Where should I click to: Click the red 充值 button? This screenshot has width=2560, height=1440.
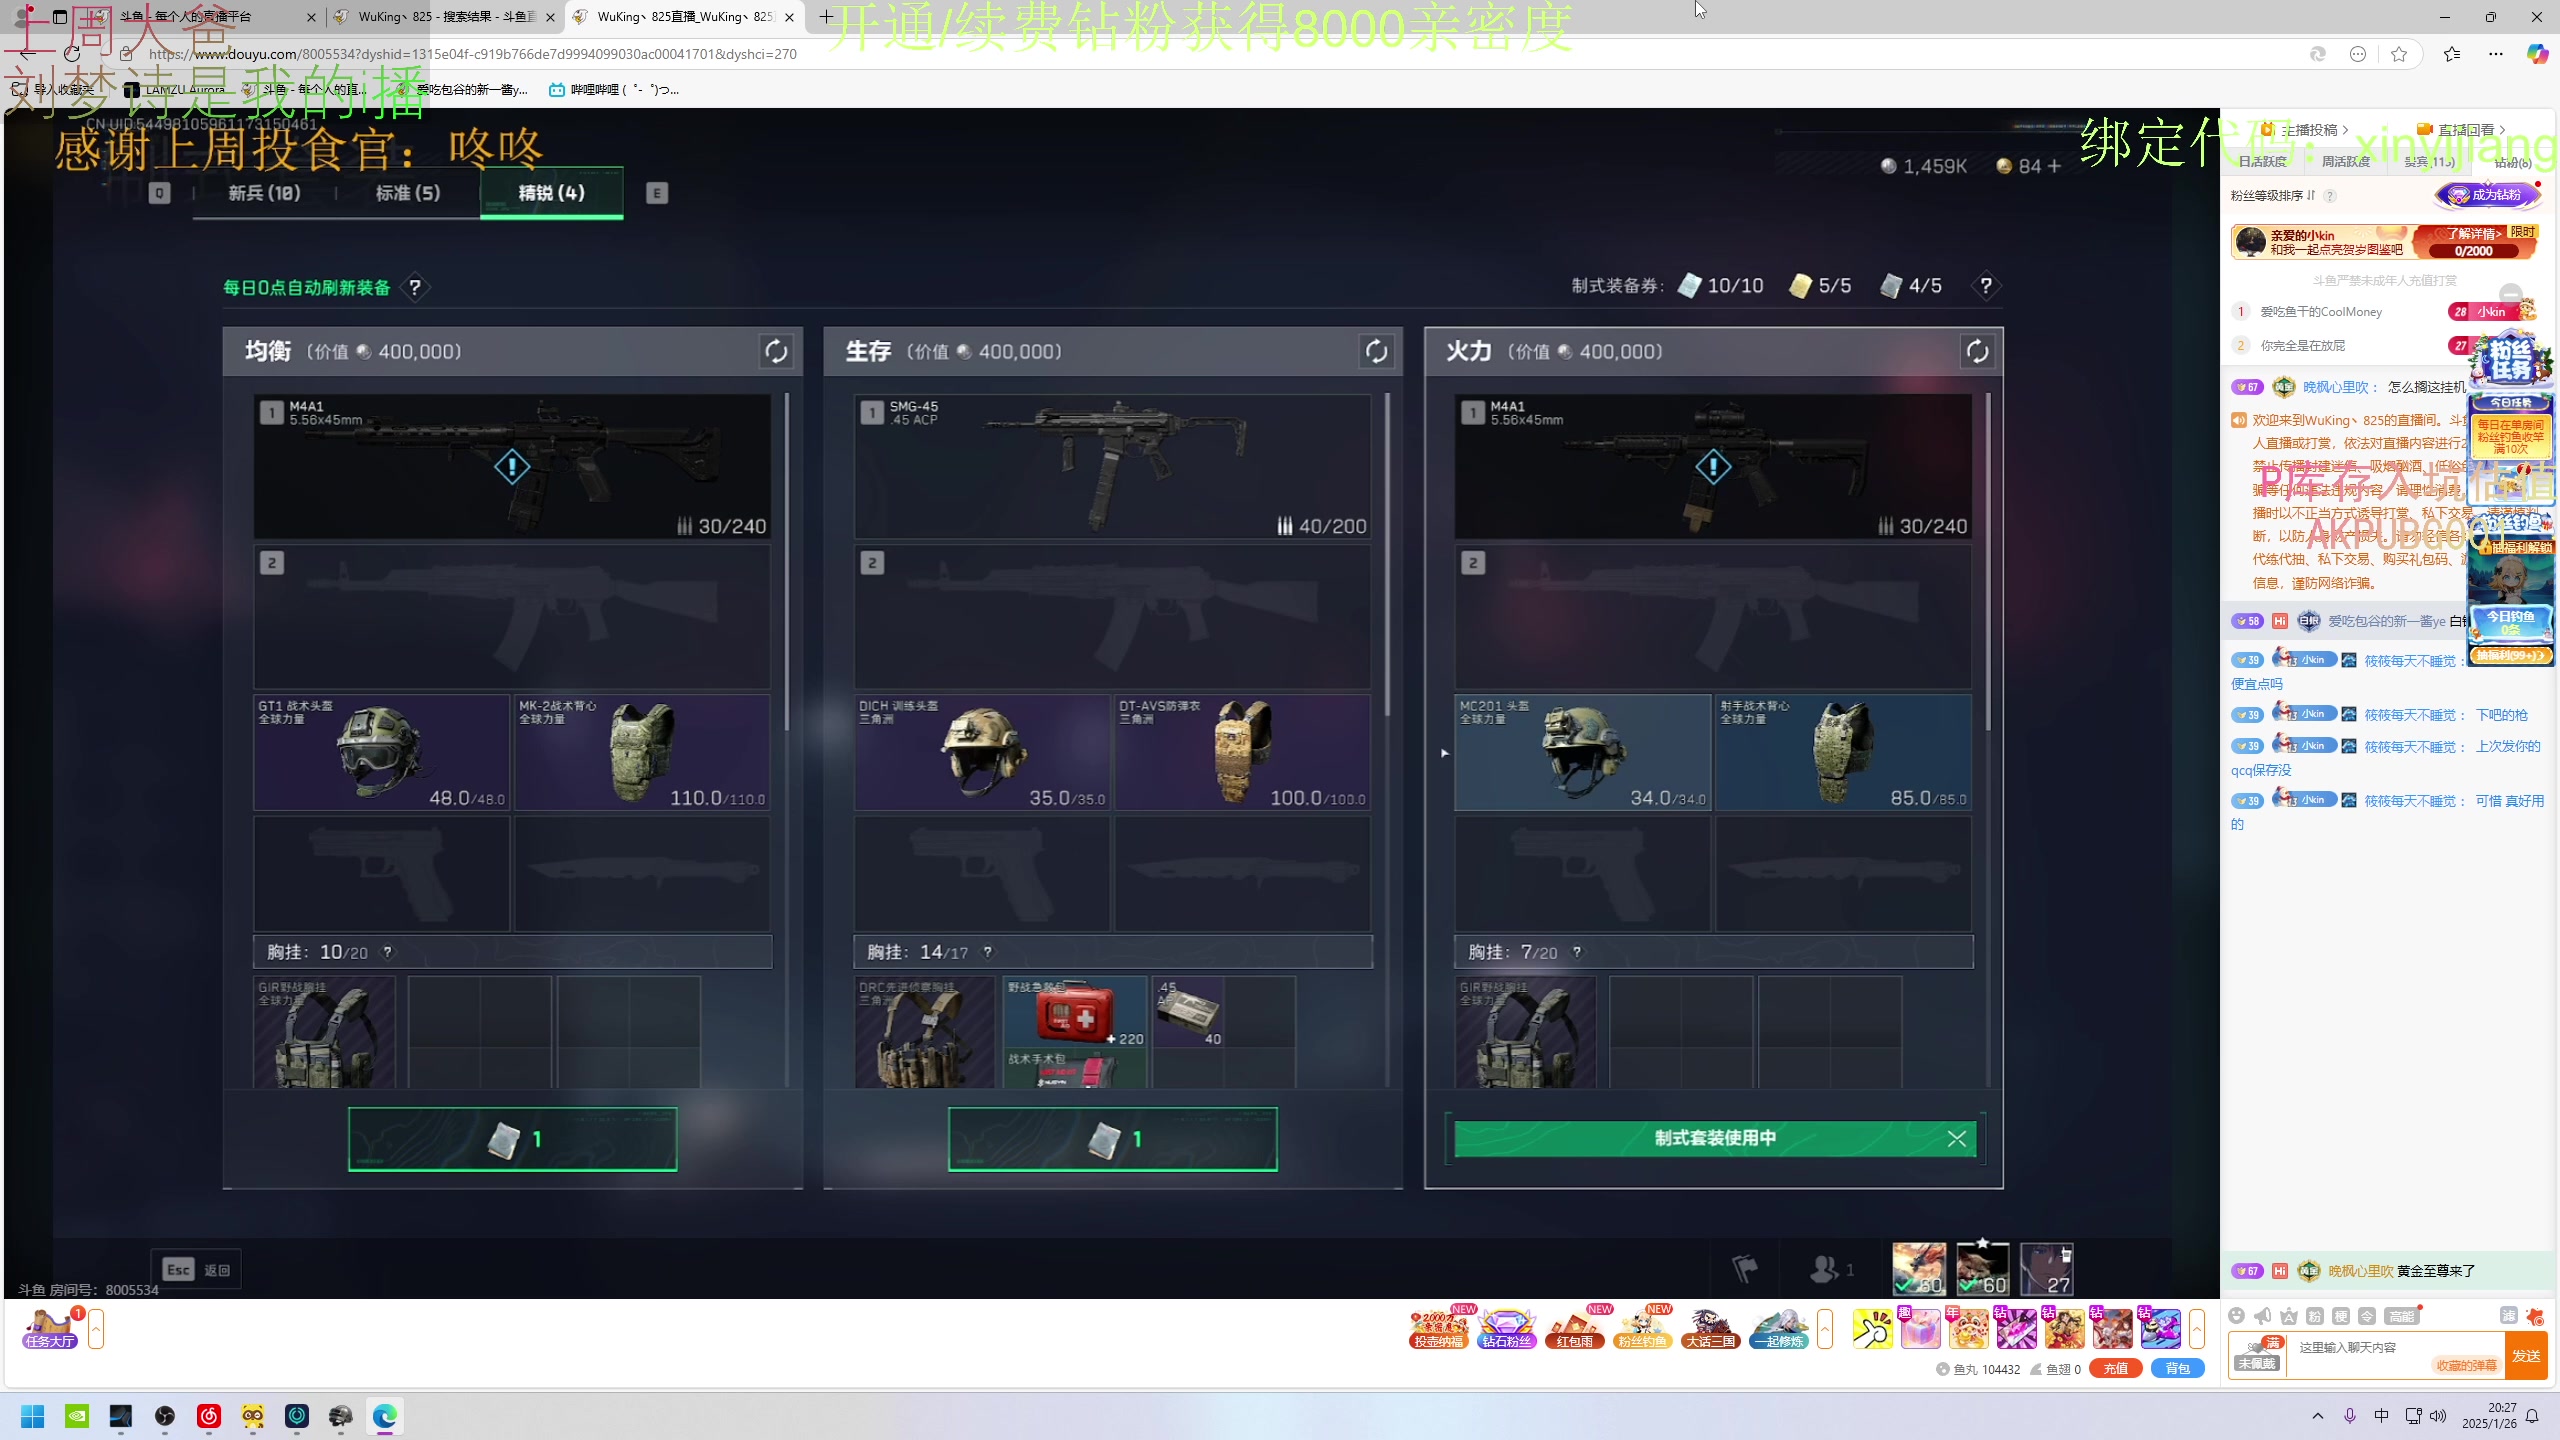2115,1369
